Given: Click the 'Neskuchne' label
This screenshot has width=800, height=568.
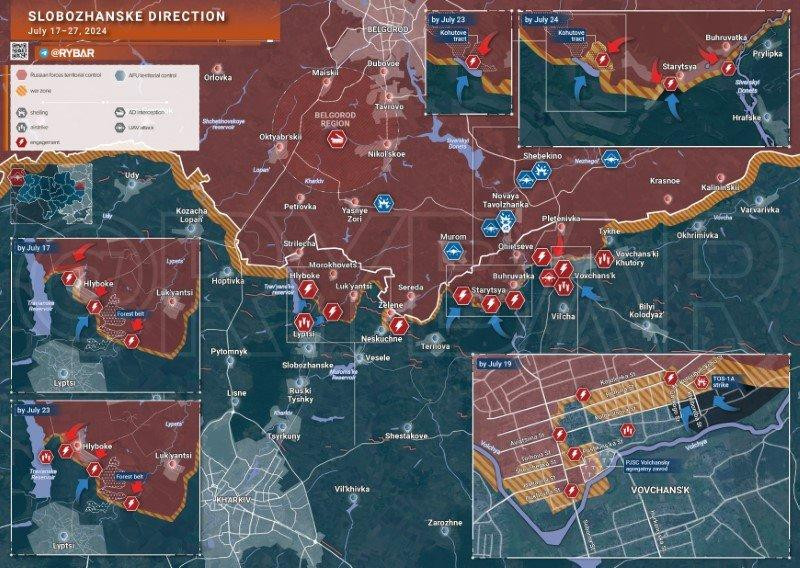Looking at the screenshot, I should click(381, 339).
